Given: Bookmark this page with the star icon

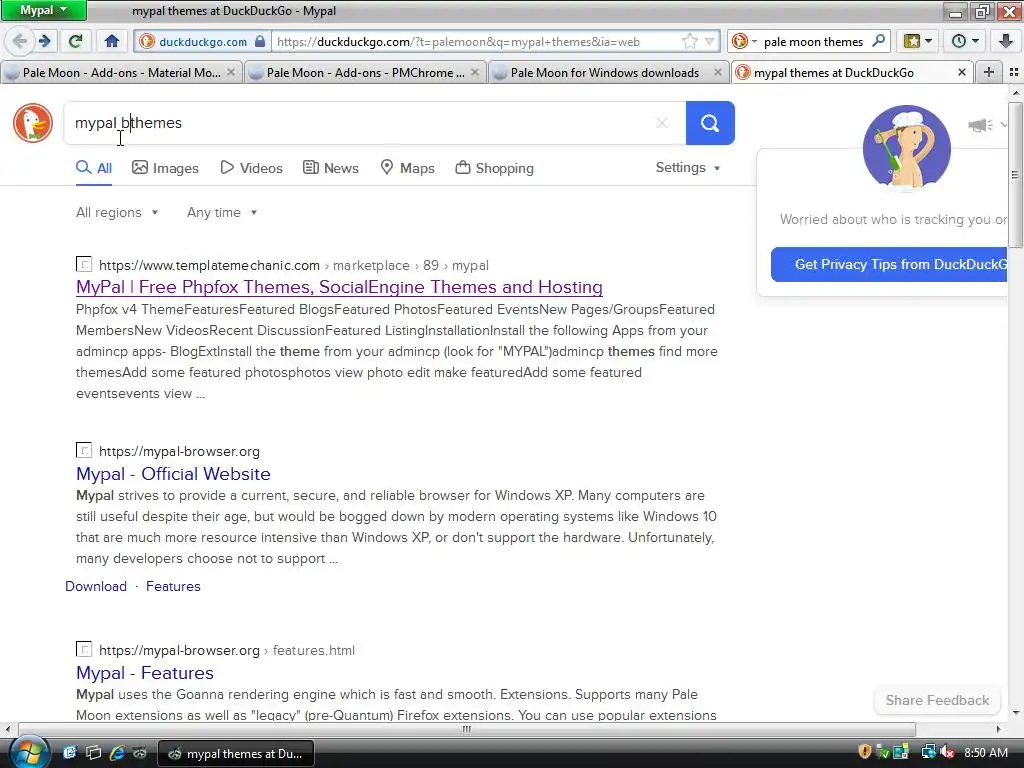Looking at the screenshot, I should coord(690,41).
